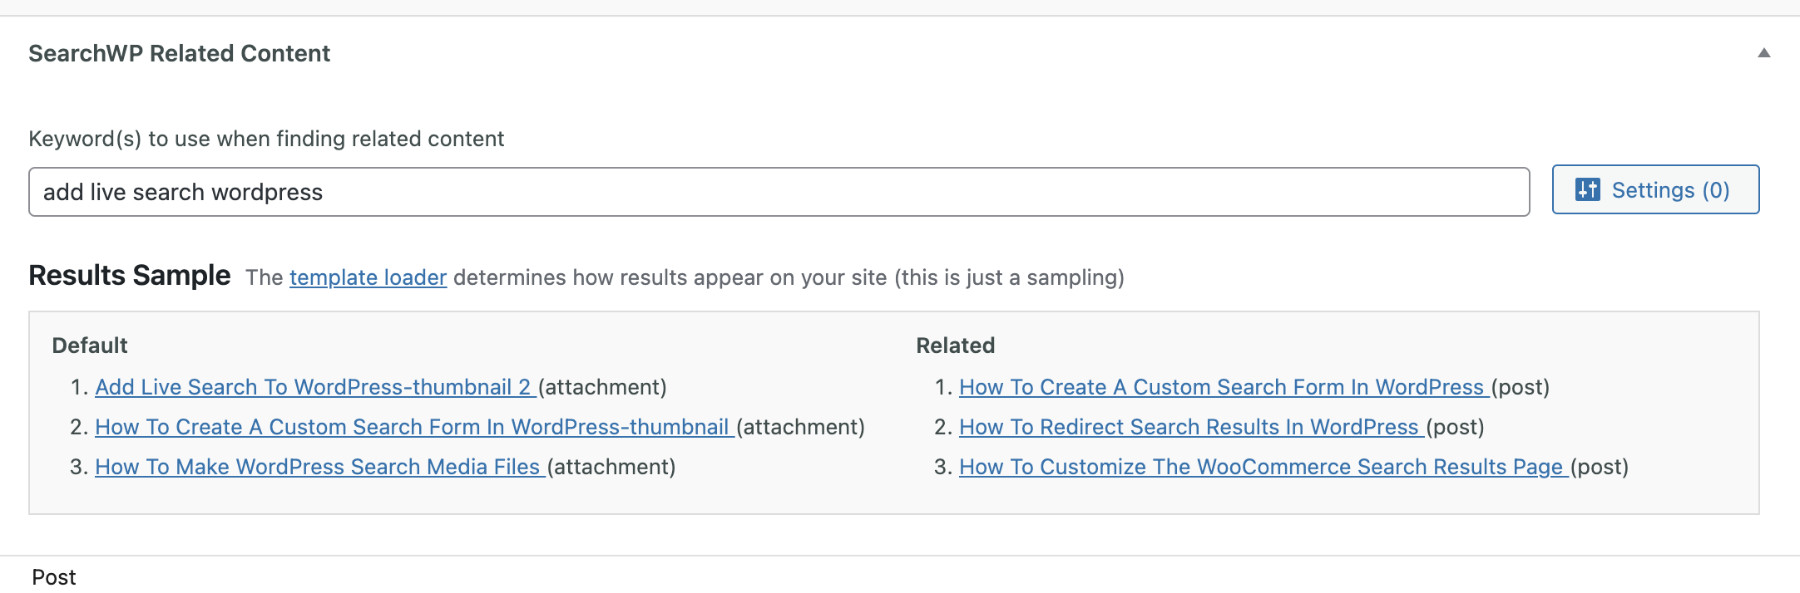Viewport: 1800px width, 593px height.
Task: Open related post How To Create A Custom Search Form In WordPress
Action: point(1222,387)
